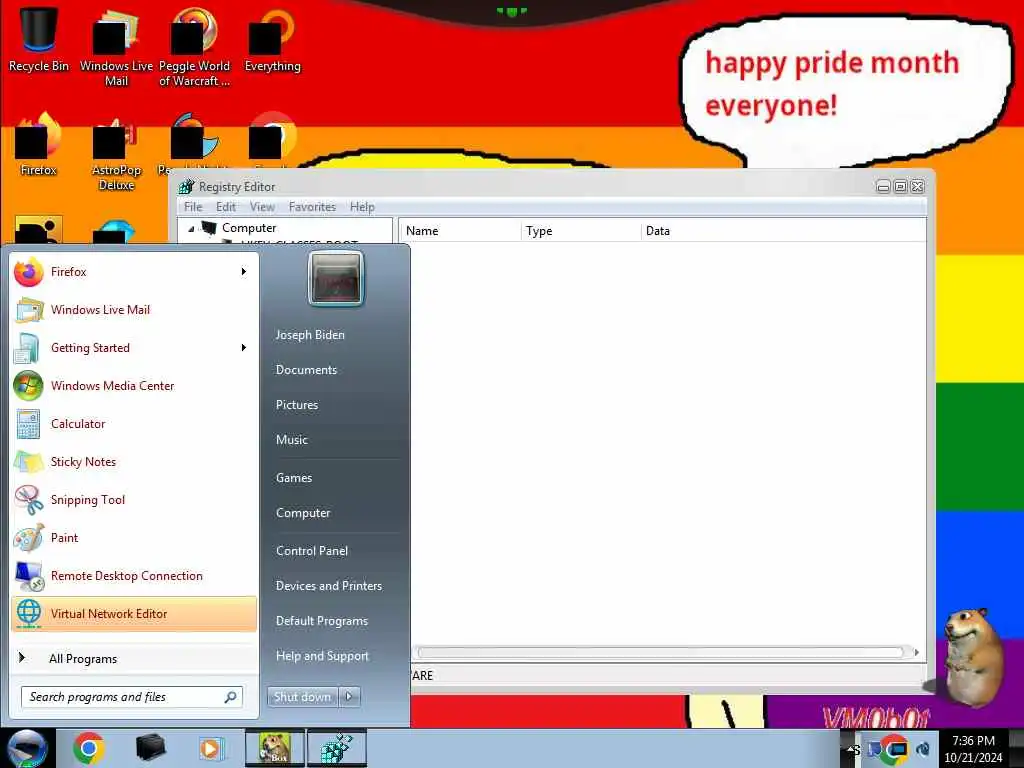This screenshot has width=1024, height=768.
Task: Select the Firefox desktop icon
Action: (x=39, y=144)
